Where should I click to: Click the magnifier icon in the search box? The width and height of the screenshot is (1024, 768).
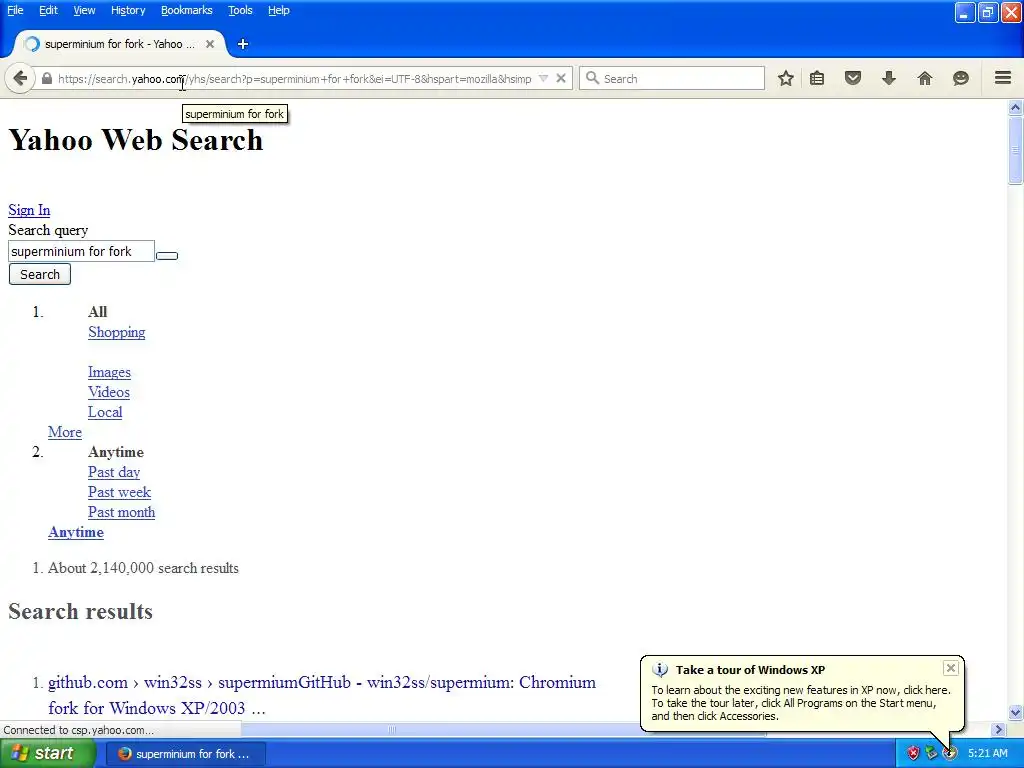[592, 78]
